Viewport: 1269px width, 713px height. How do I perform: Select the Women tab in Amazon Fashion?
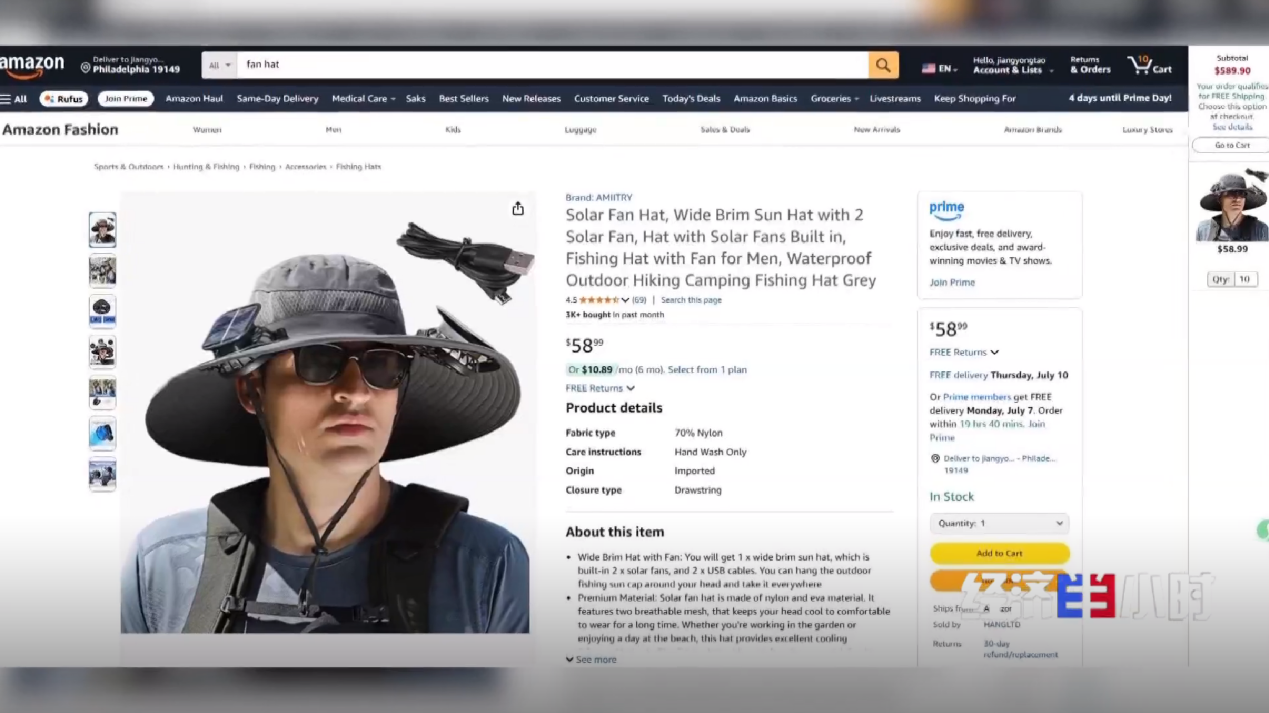(207, 130)
